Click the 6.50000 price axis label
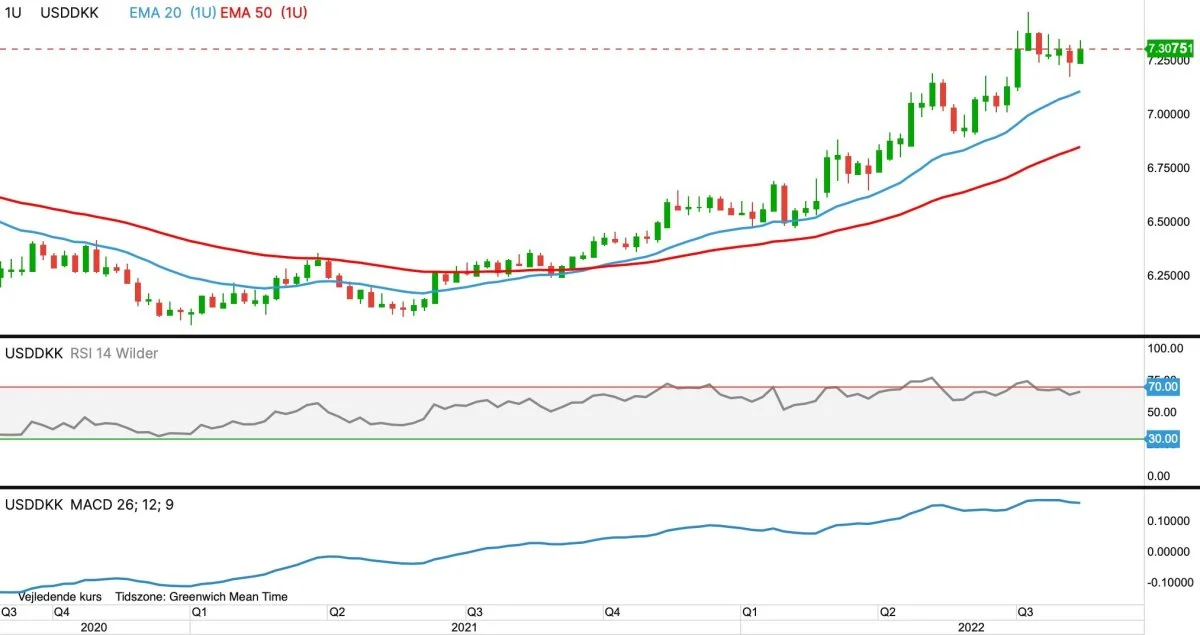This screenshot has width=1200, height=635. point(1168,221)
